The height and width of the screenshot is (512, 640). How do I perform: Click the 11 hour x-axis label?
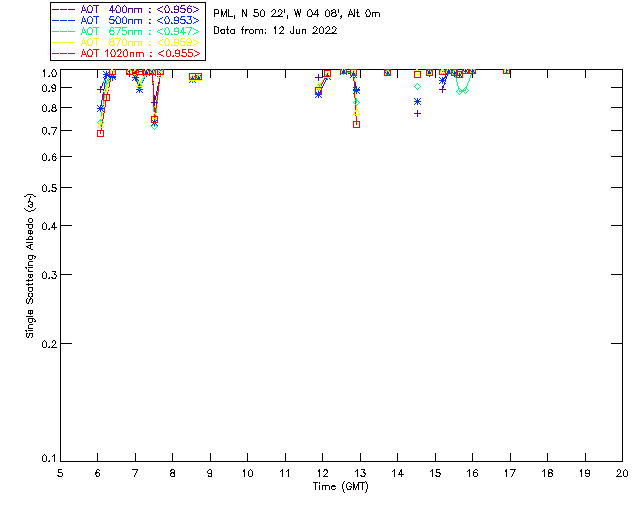point(285,473)
